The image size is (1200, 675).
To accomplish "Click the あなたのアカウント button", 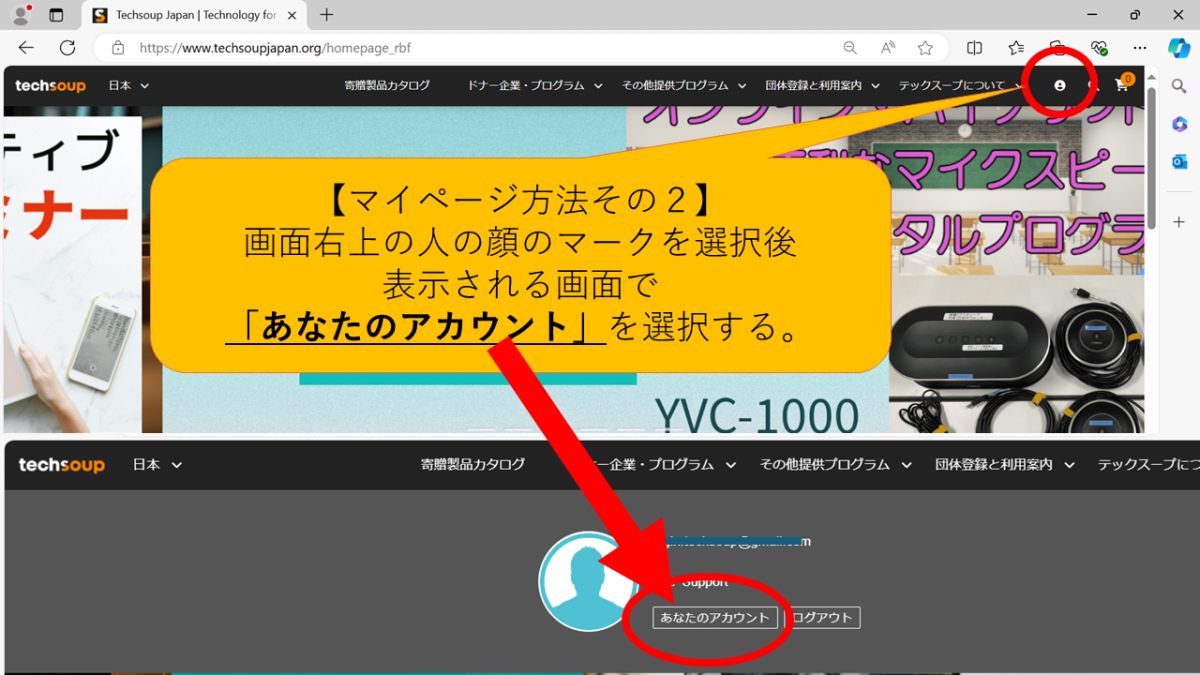I will pyautogui.click(x=713, y=617).
